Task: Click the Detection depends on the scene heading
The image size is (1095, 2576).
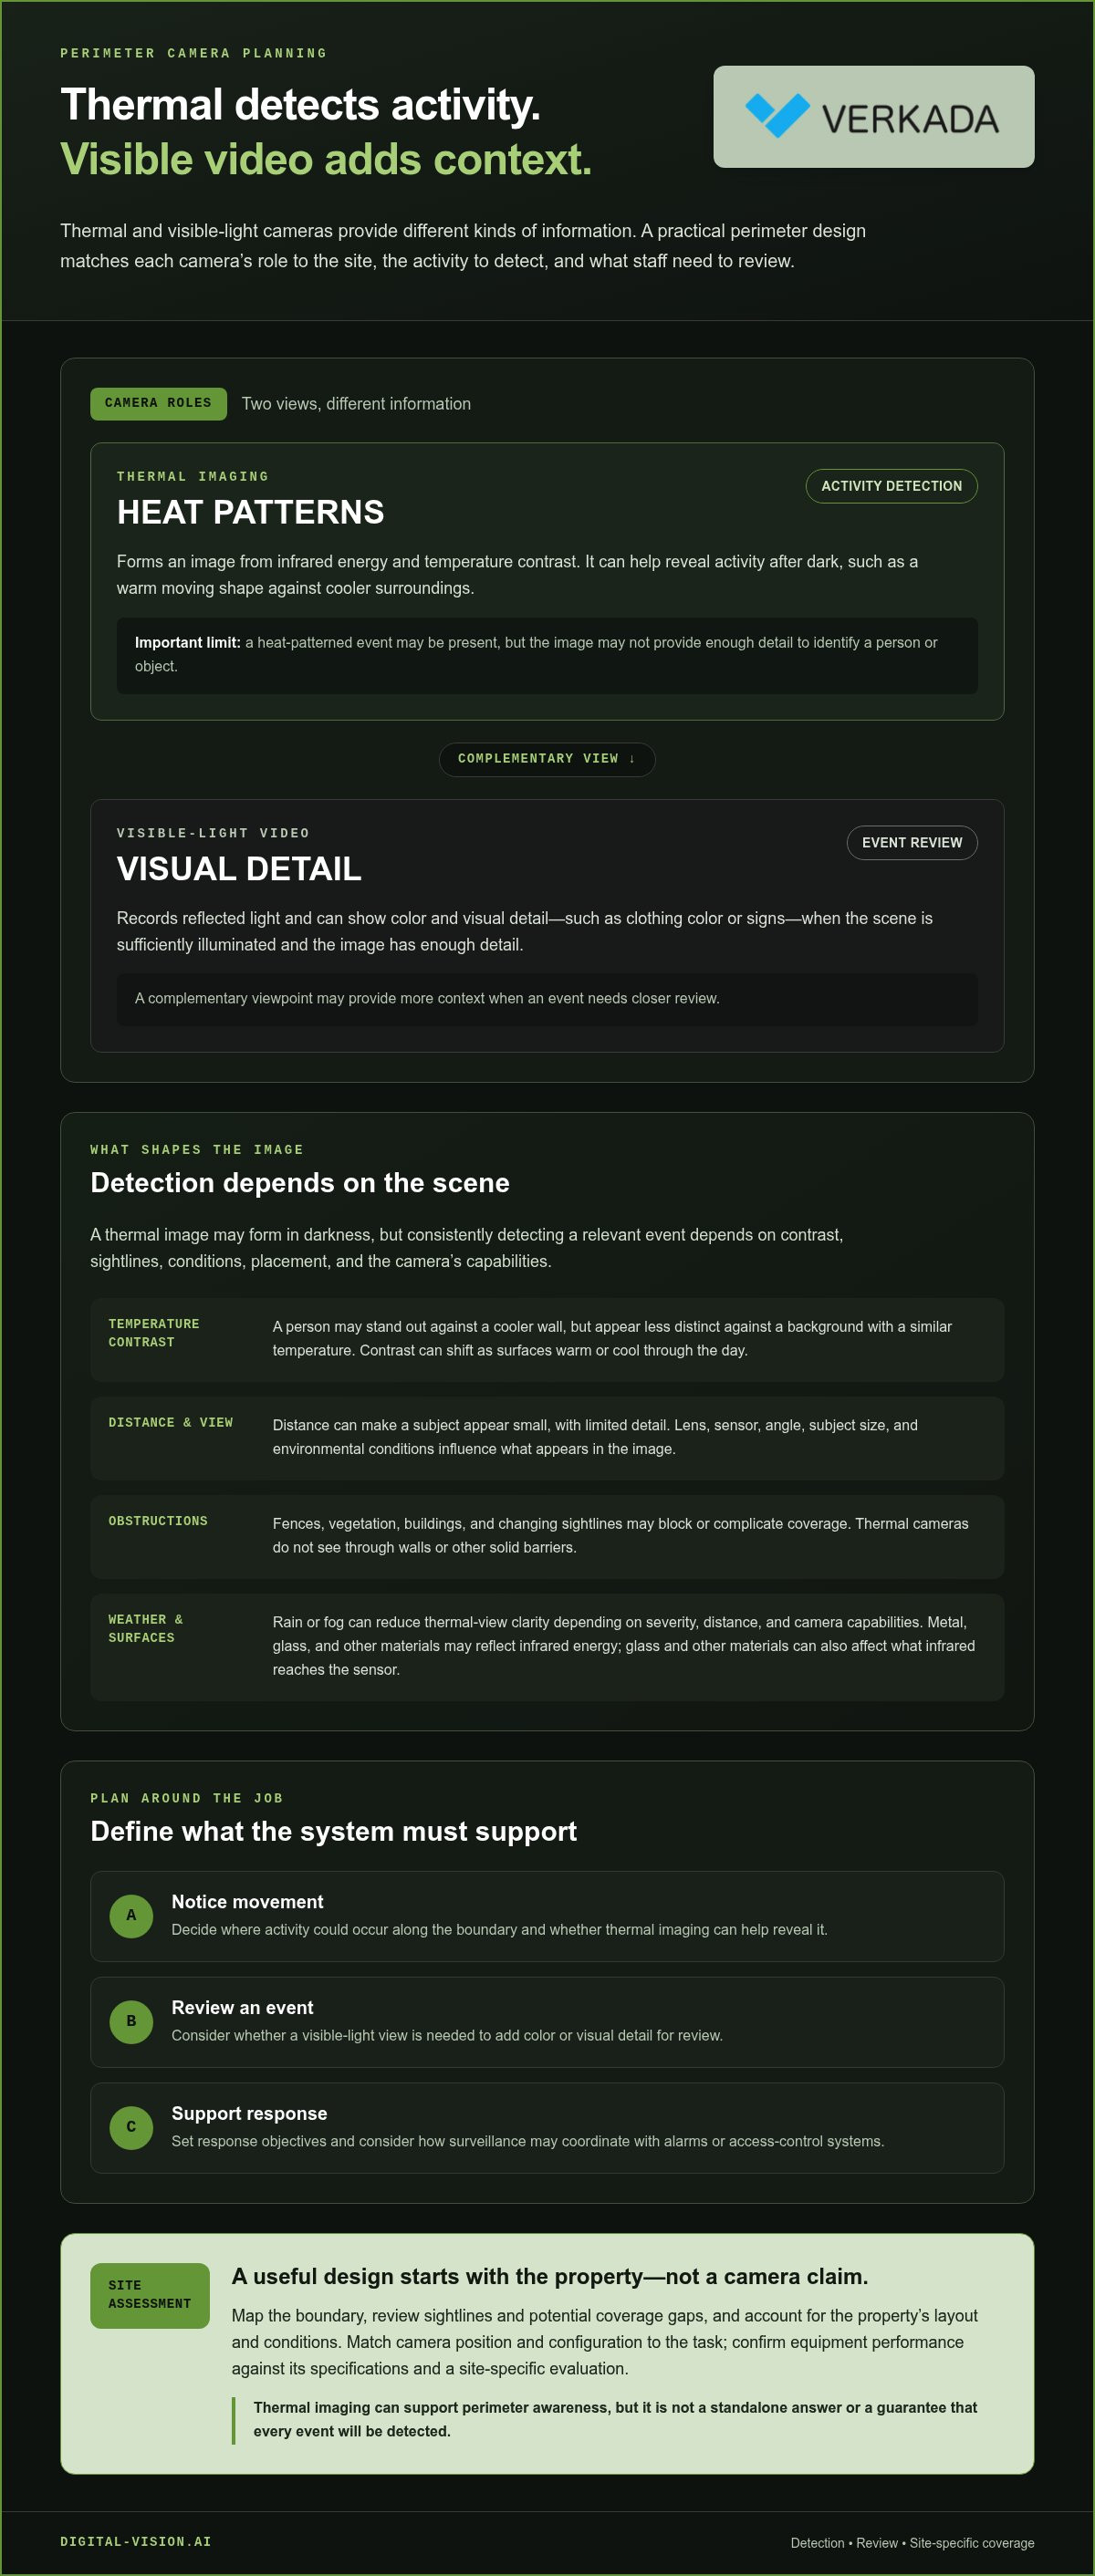Action: [x=300, y=1183]
